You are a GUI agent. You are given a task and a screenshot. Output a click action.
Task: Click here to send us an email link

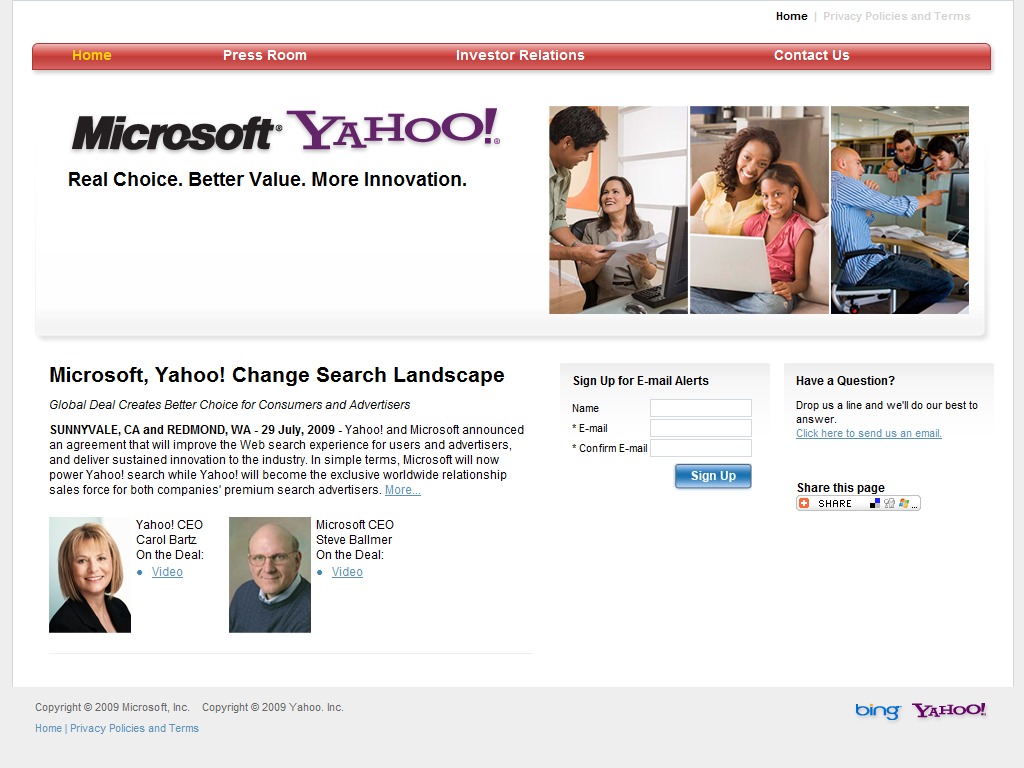point(869,433)
